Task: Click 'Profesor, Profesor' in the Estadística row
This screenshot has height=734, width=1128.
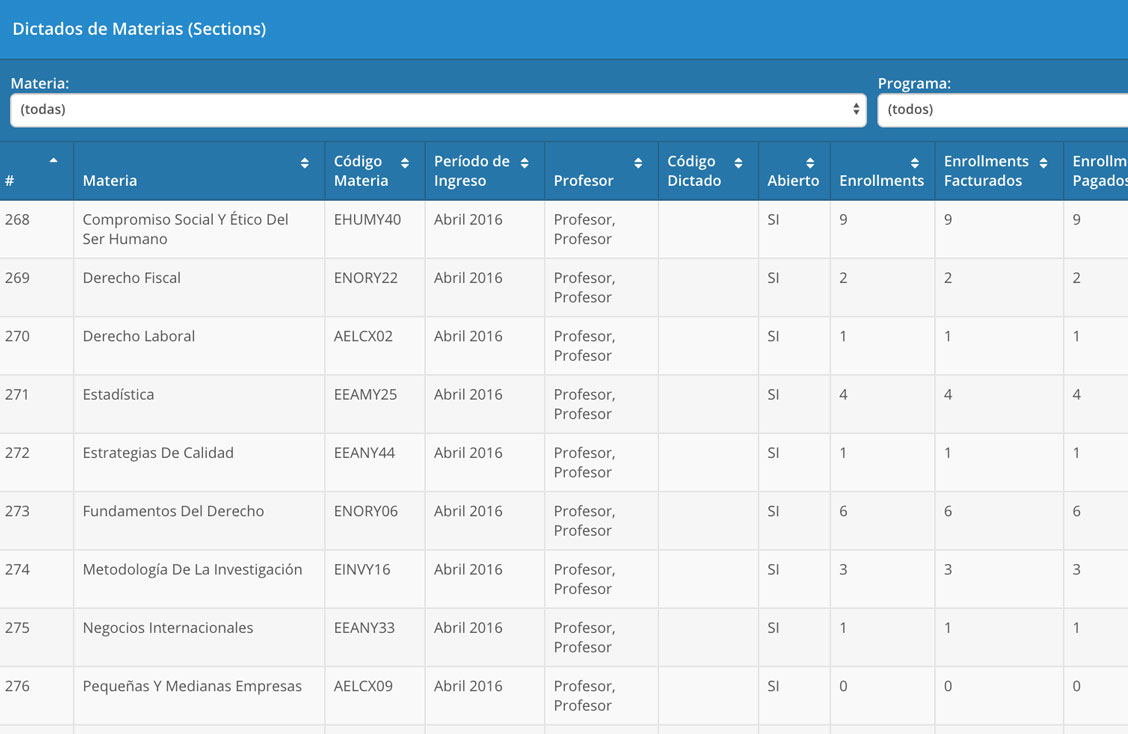Action: tap(584, 404)
